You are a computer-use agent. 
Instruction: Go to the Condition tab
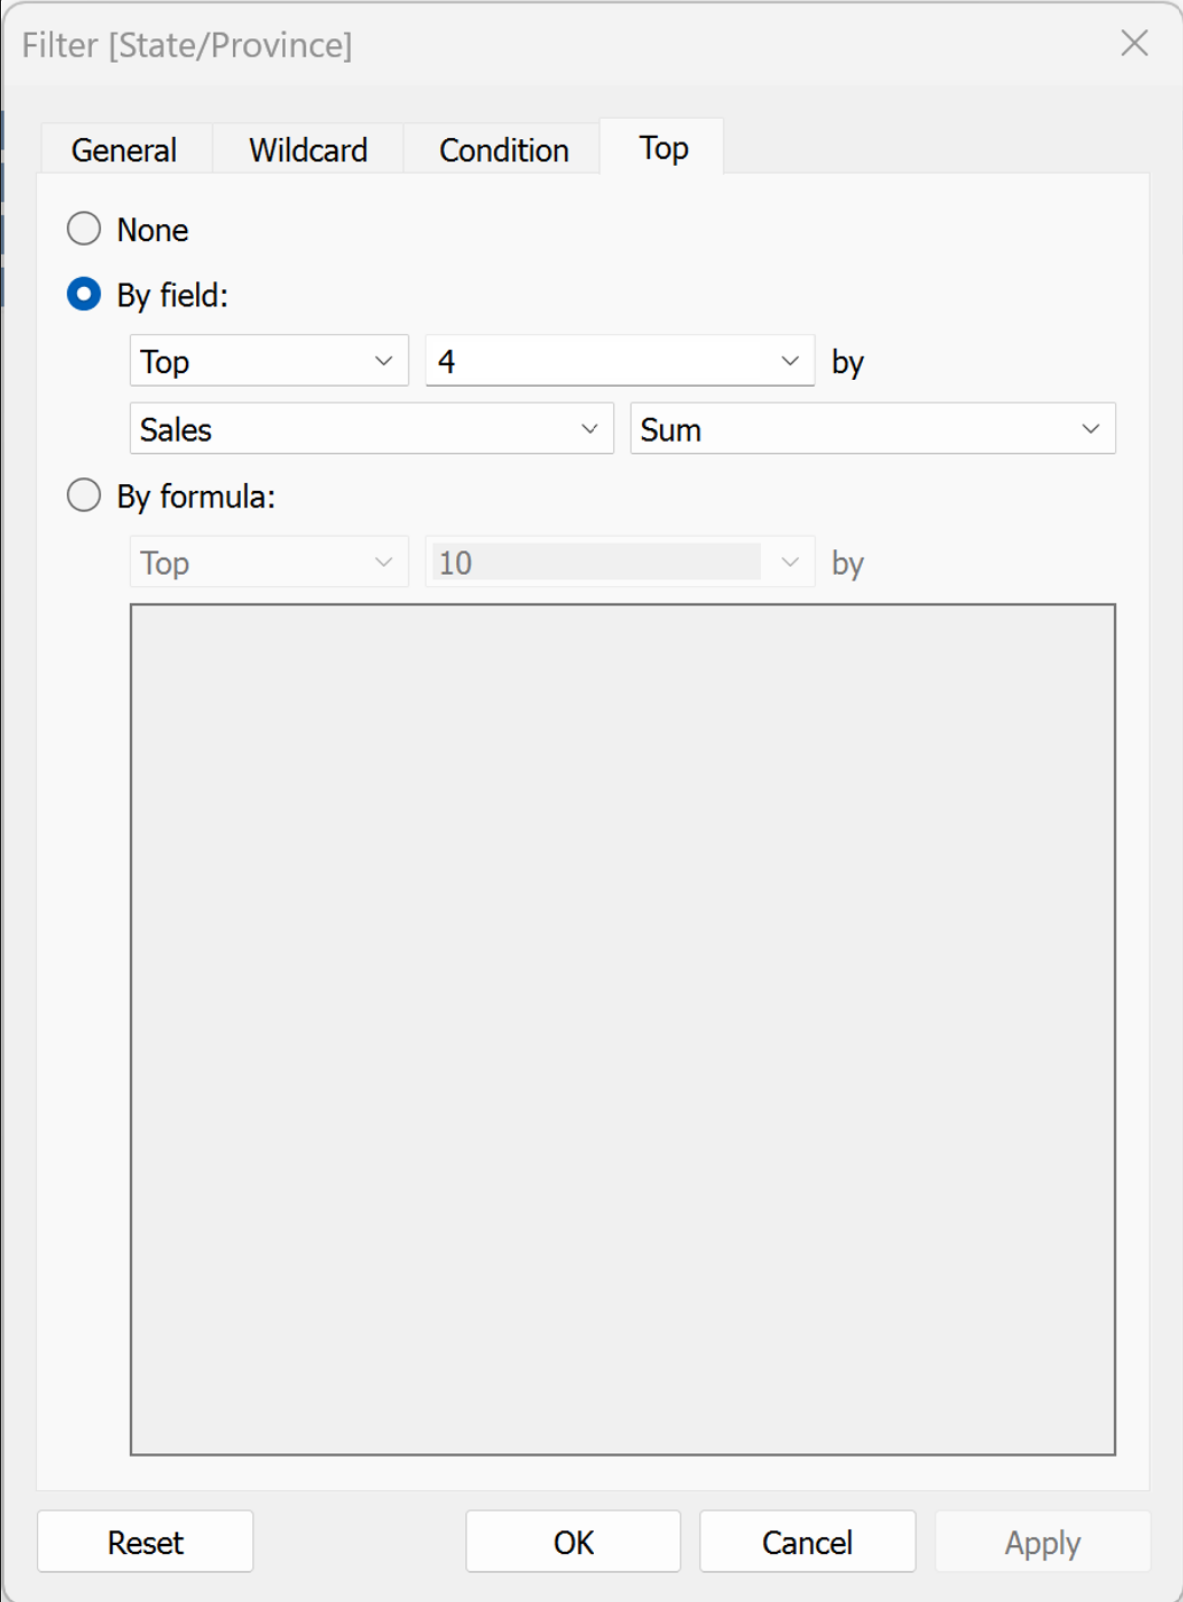[x=504, y=150]
